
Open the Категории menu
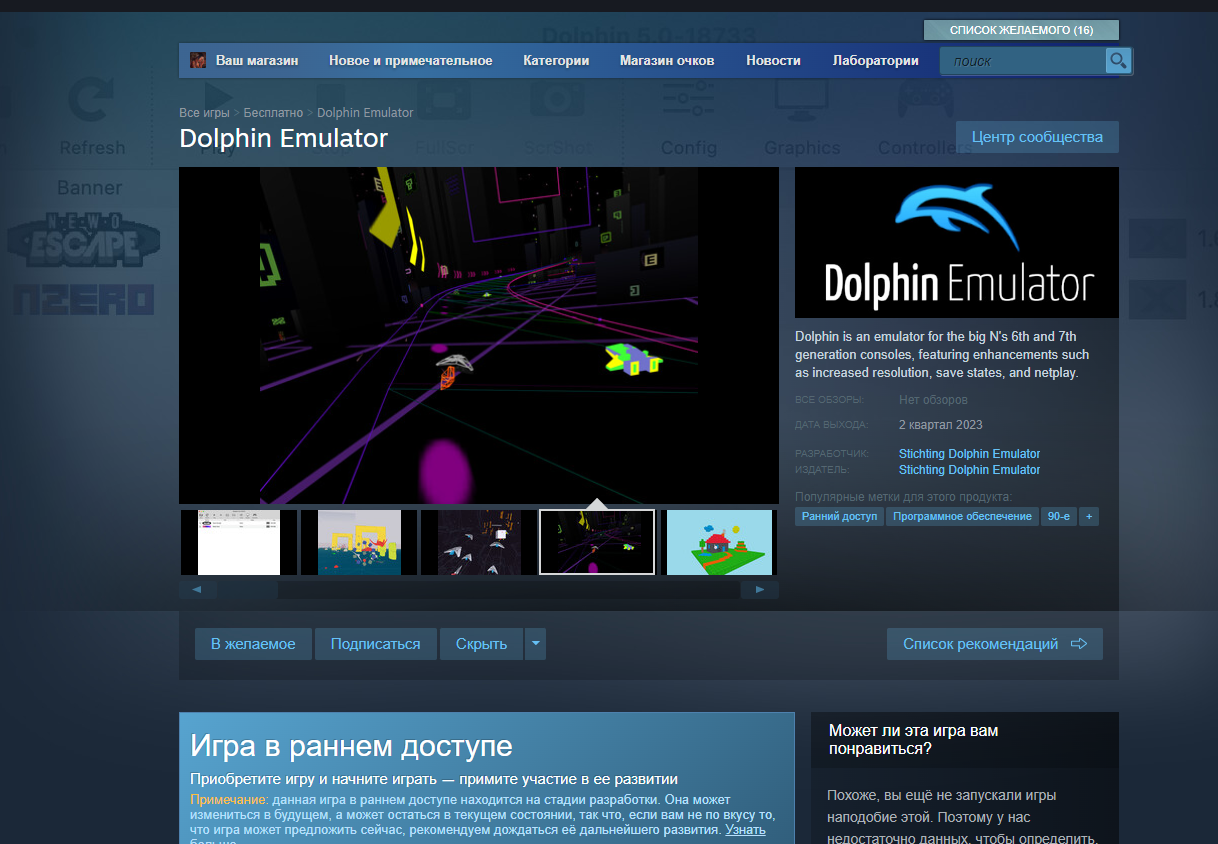556,60
